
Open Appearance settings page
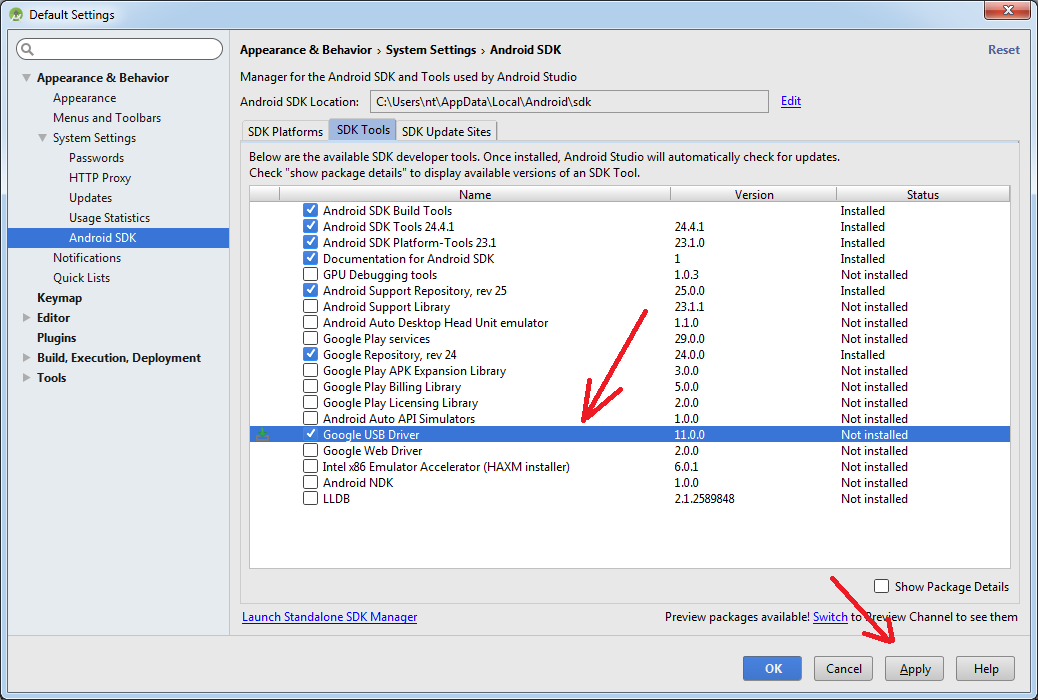pos(85,98)
